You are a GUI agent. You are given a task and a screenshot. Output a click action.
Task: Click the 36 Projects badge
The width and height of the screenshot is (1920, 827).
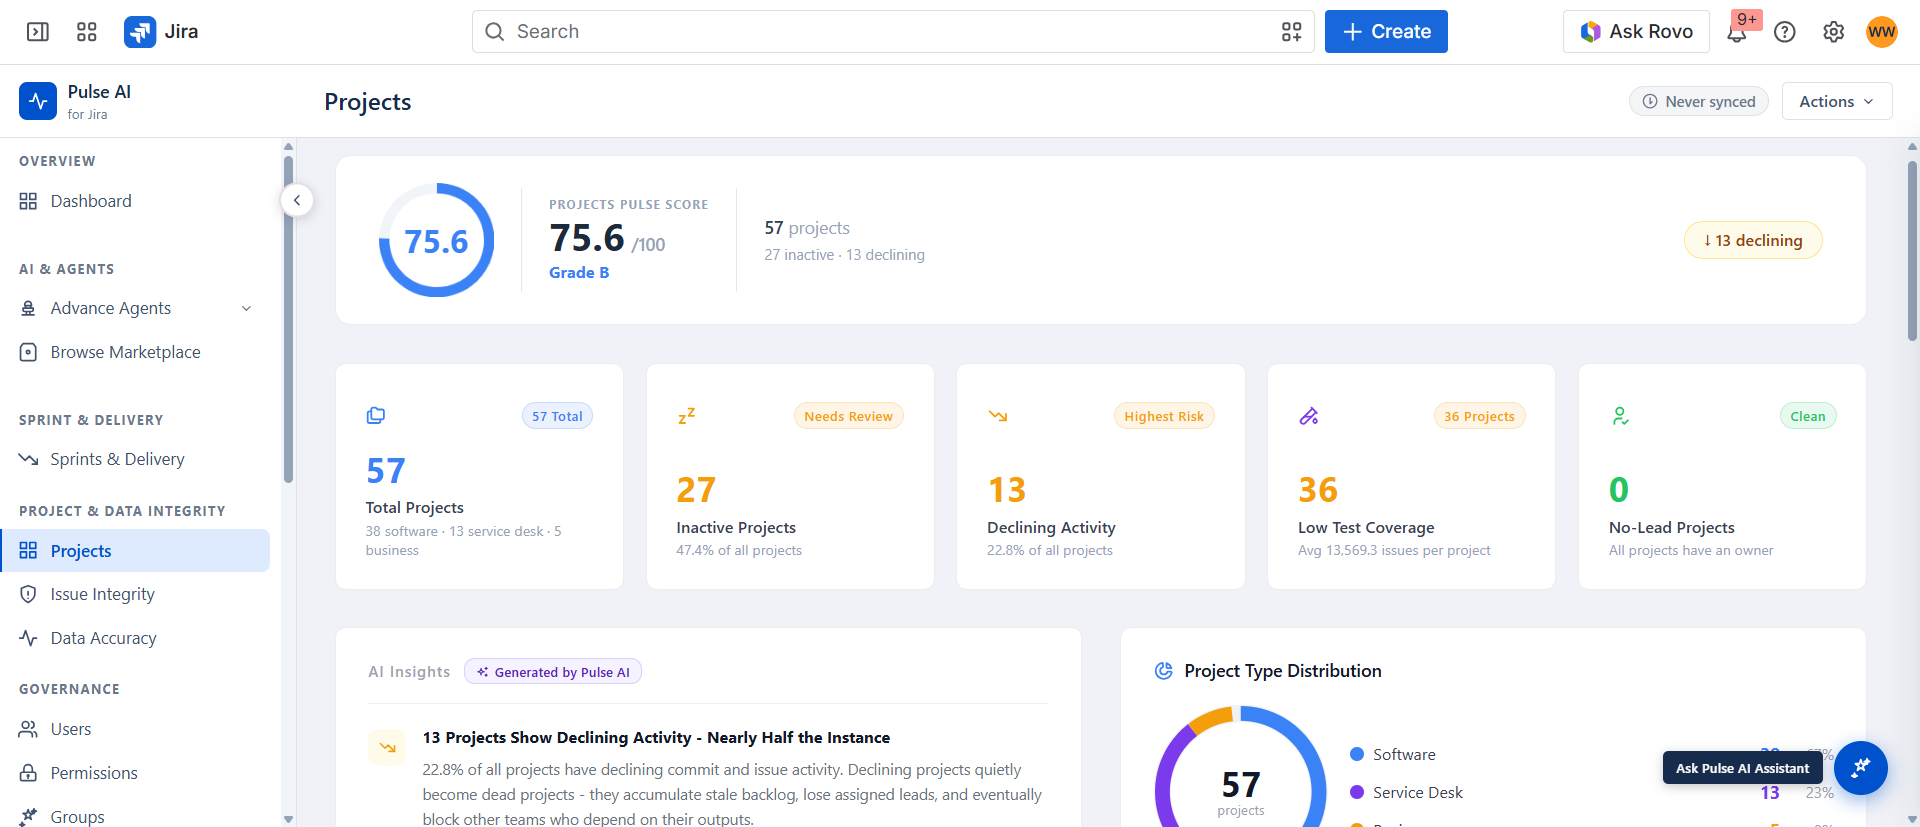[x=1479, y=416]
